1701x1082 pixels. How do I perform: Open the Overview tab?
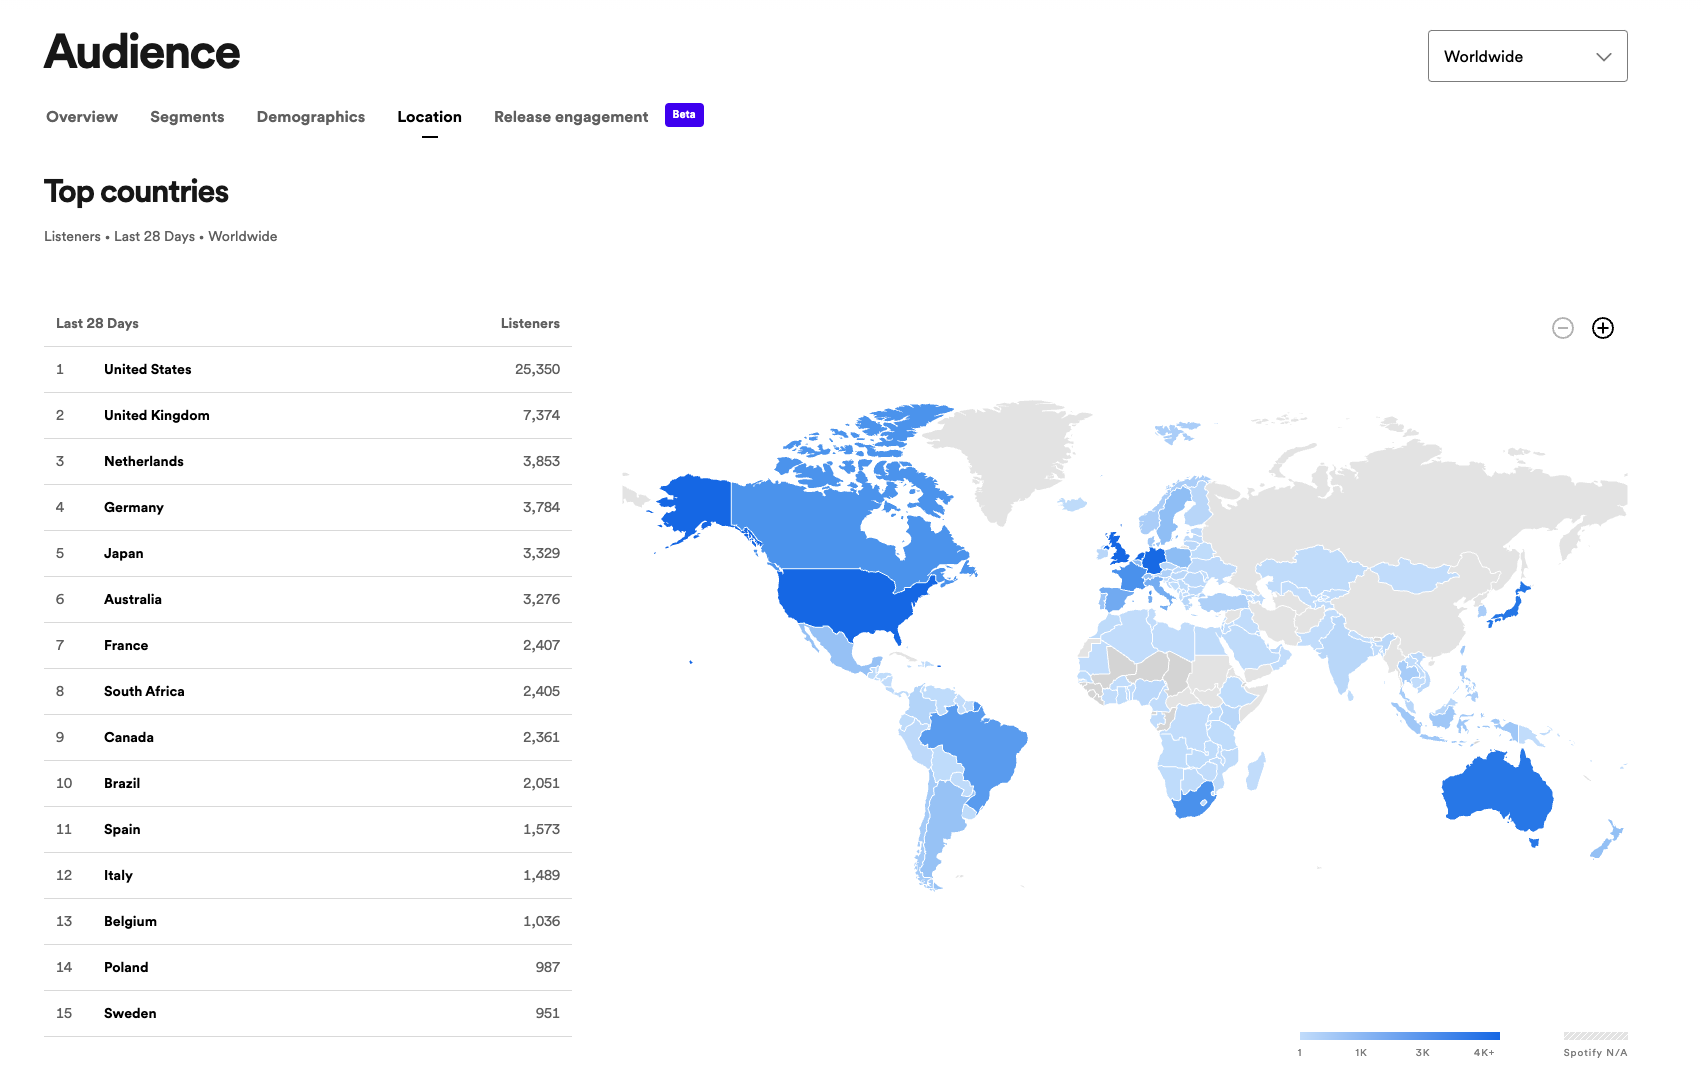(x=81, y=117)
